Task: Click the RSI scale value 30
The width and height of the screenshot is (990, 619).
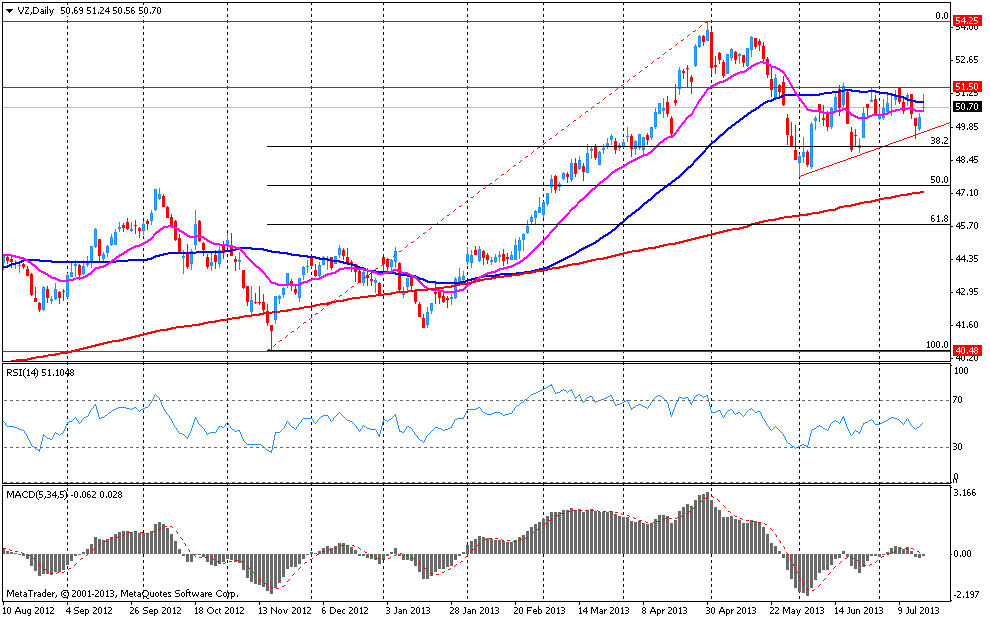Action: tap(958, 447)
